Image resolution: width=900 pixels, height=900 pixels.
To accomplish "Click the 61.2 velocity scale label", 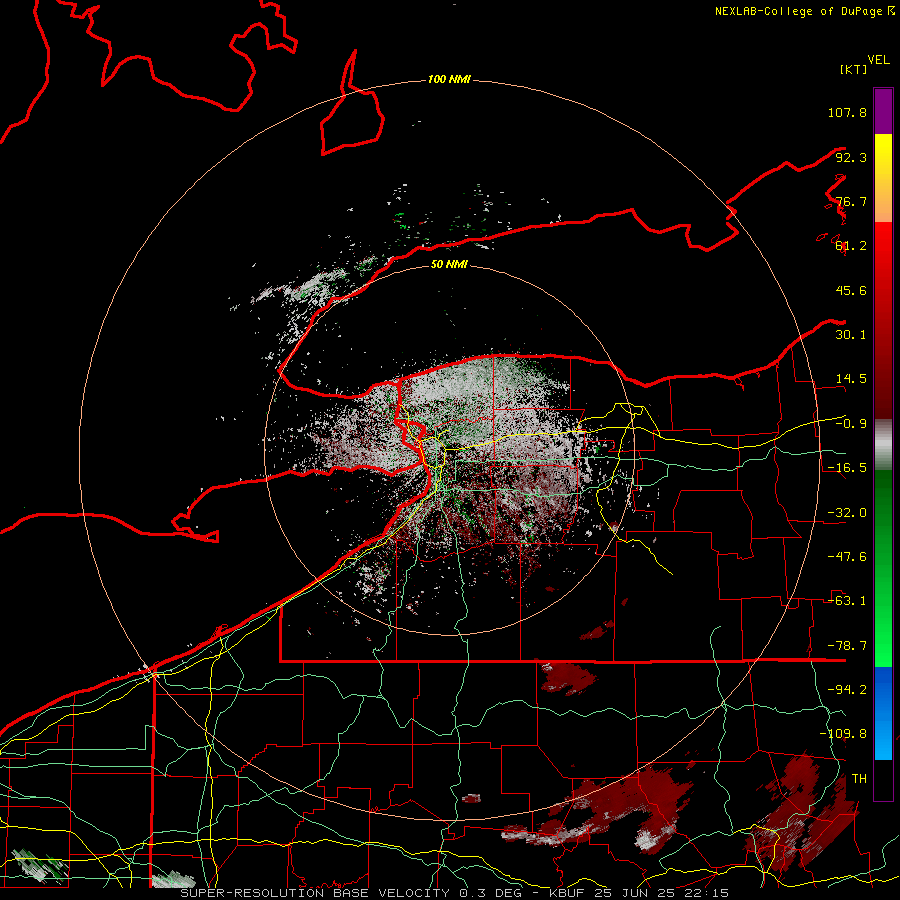I will click(x=851, y=246).
